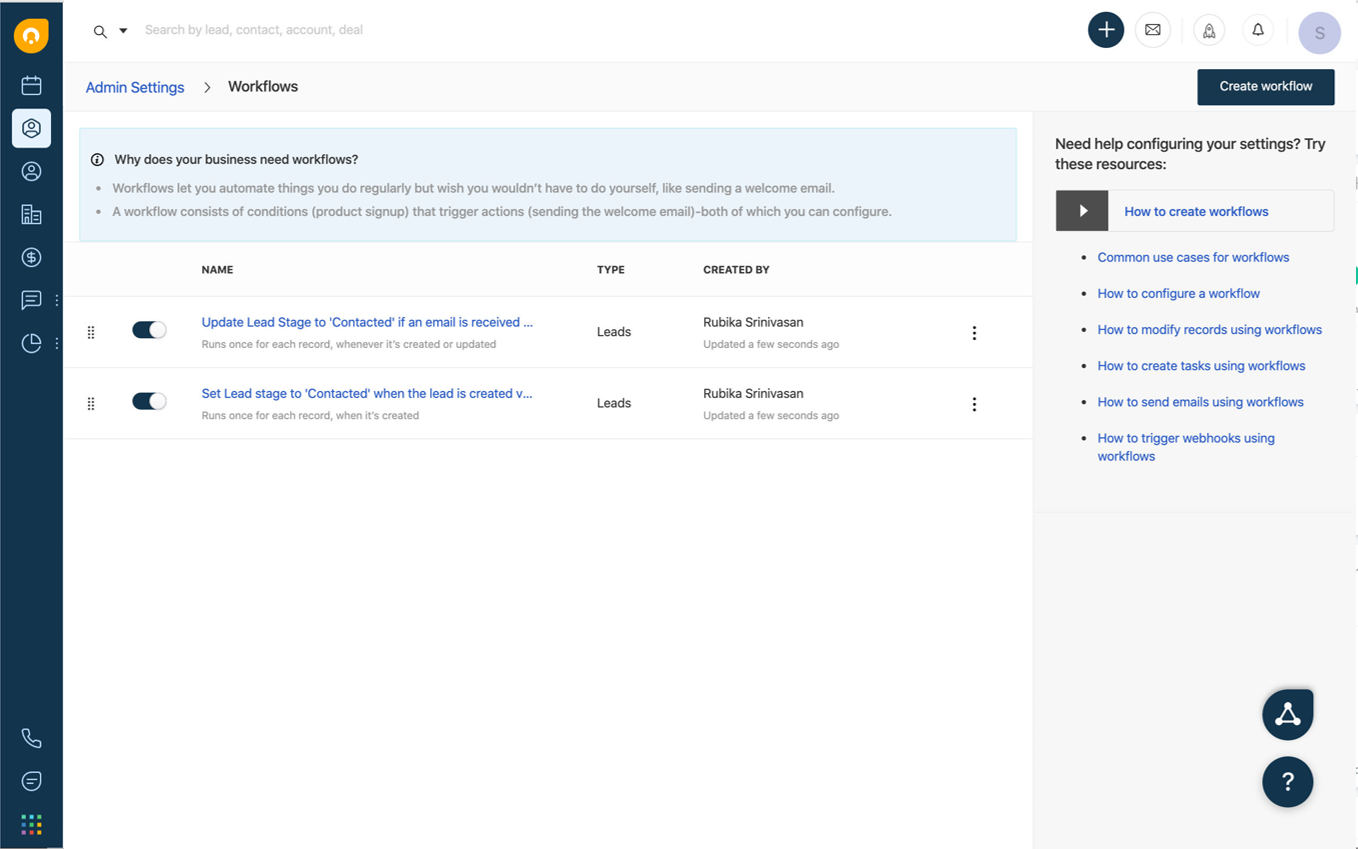Image resolution: width=1358 pixels, height=849 pixels.
Task: Open the reports pie chart icon
Action: [x=31, y=344]
